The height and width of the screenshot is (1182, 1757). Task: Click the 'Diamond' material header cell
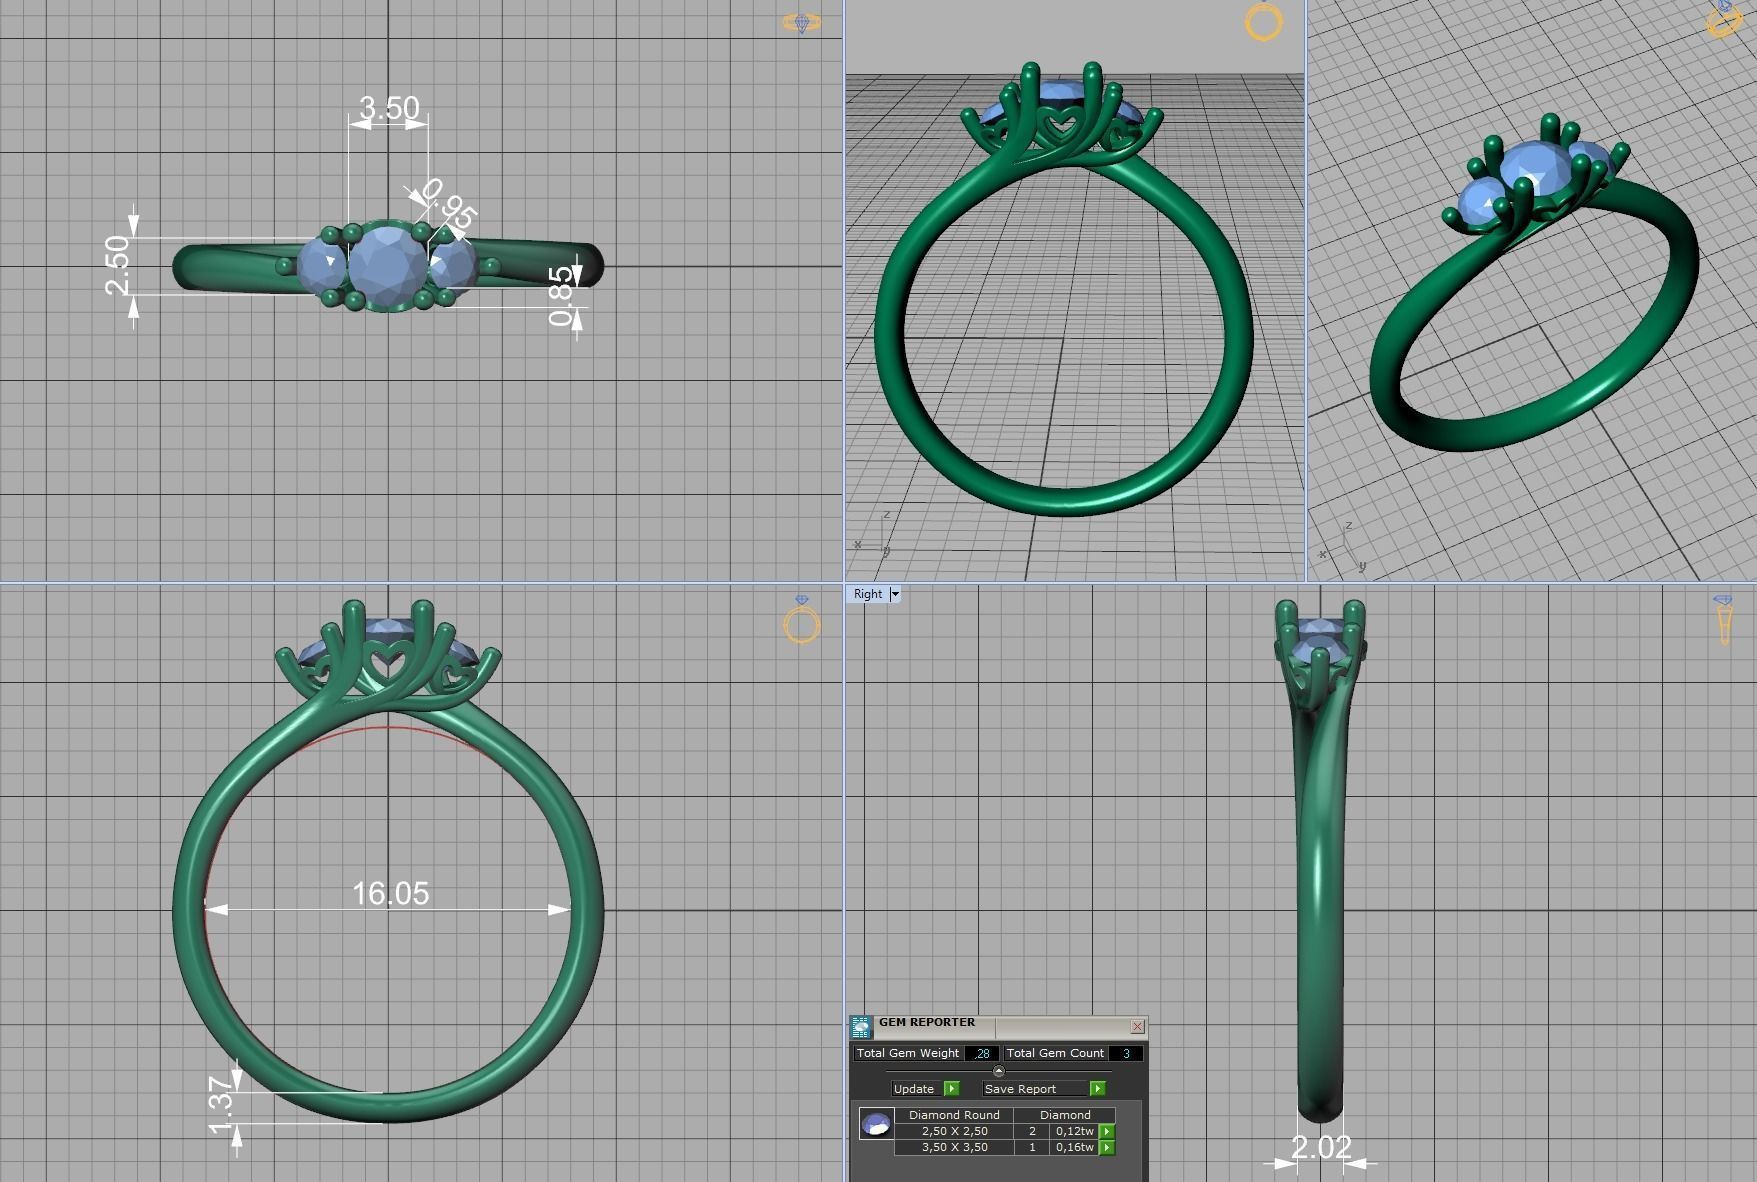(1065, 1115)
